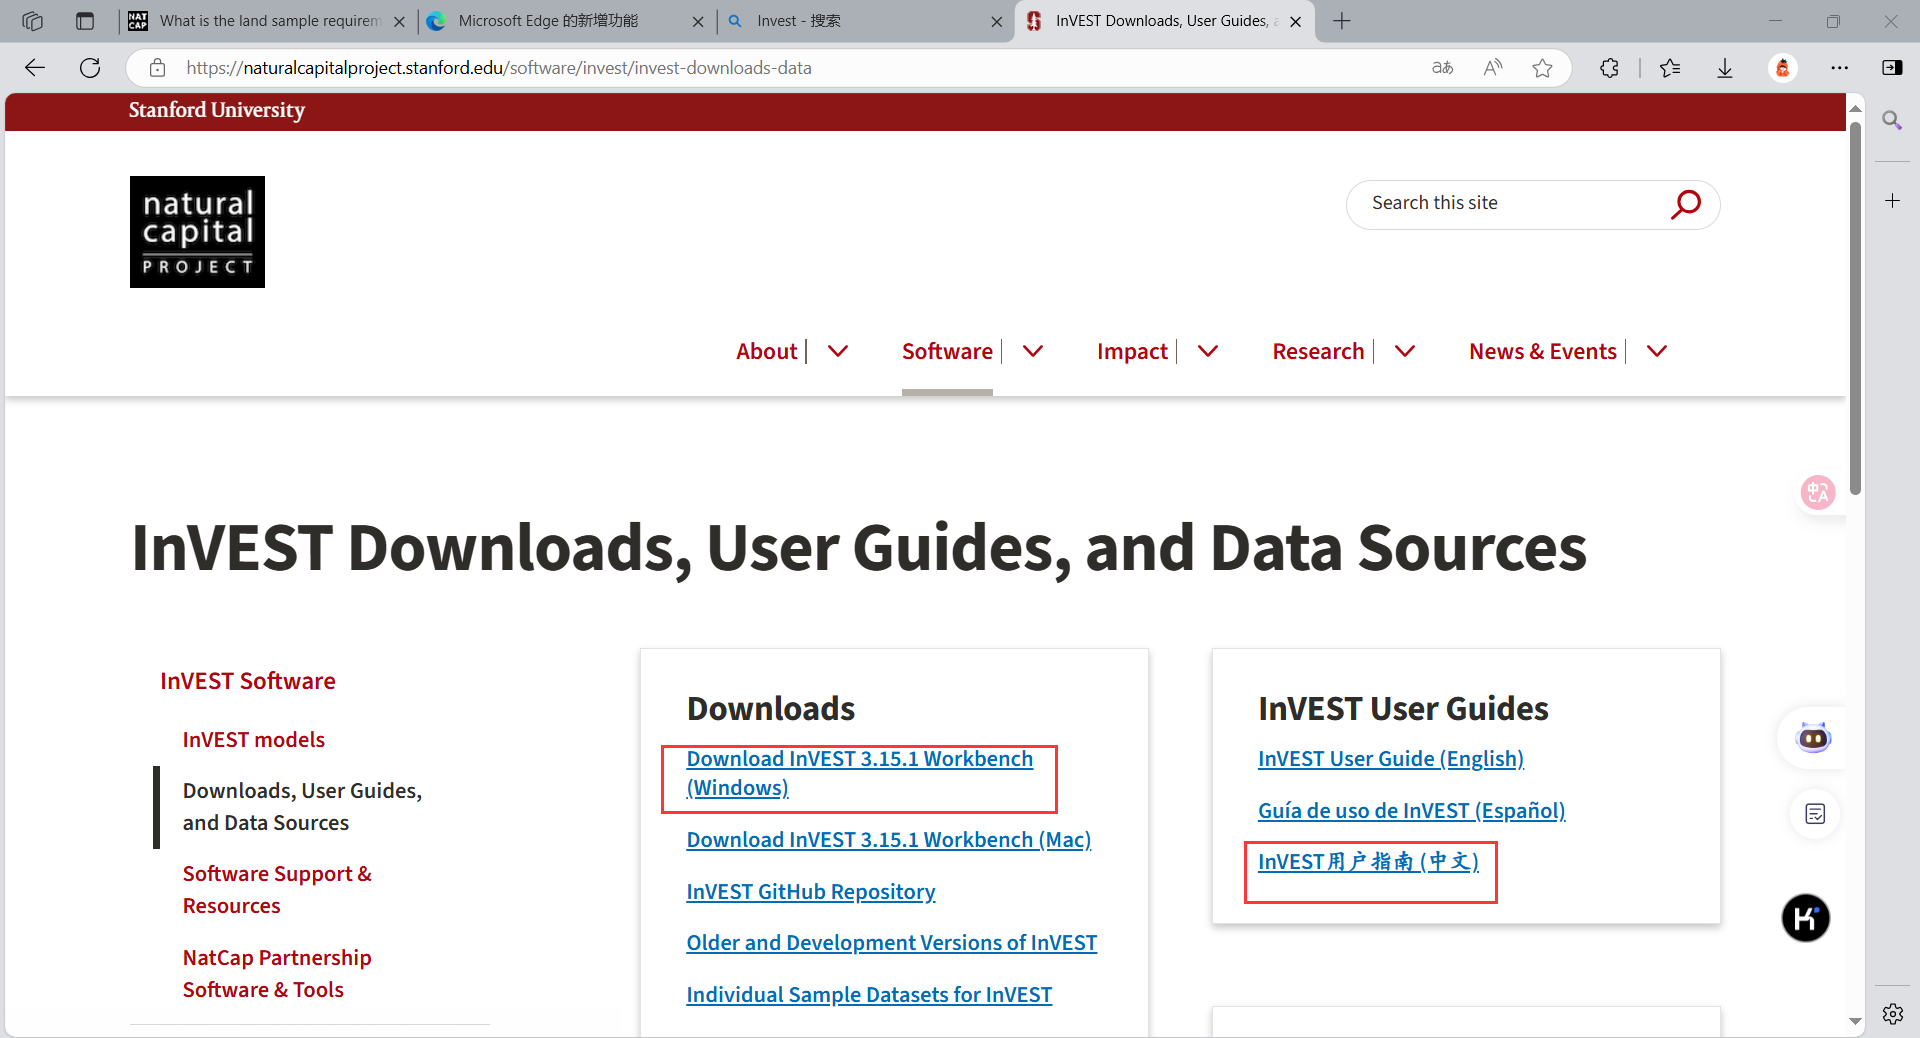Screen dimensions: 1920x1038
Task: Click Download InVEST 3.15.1 Workbench (Mac)
Action: 888,840
